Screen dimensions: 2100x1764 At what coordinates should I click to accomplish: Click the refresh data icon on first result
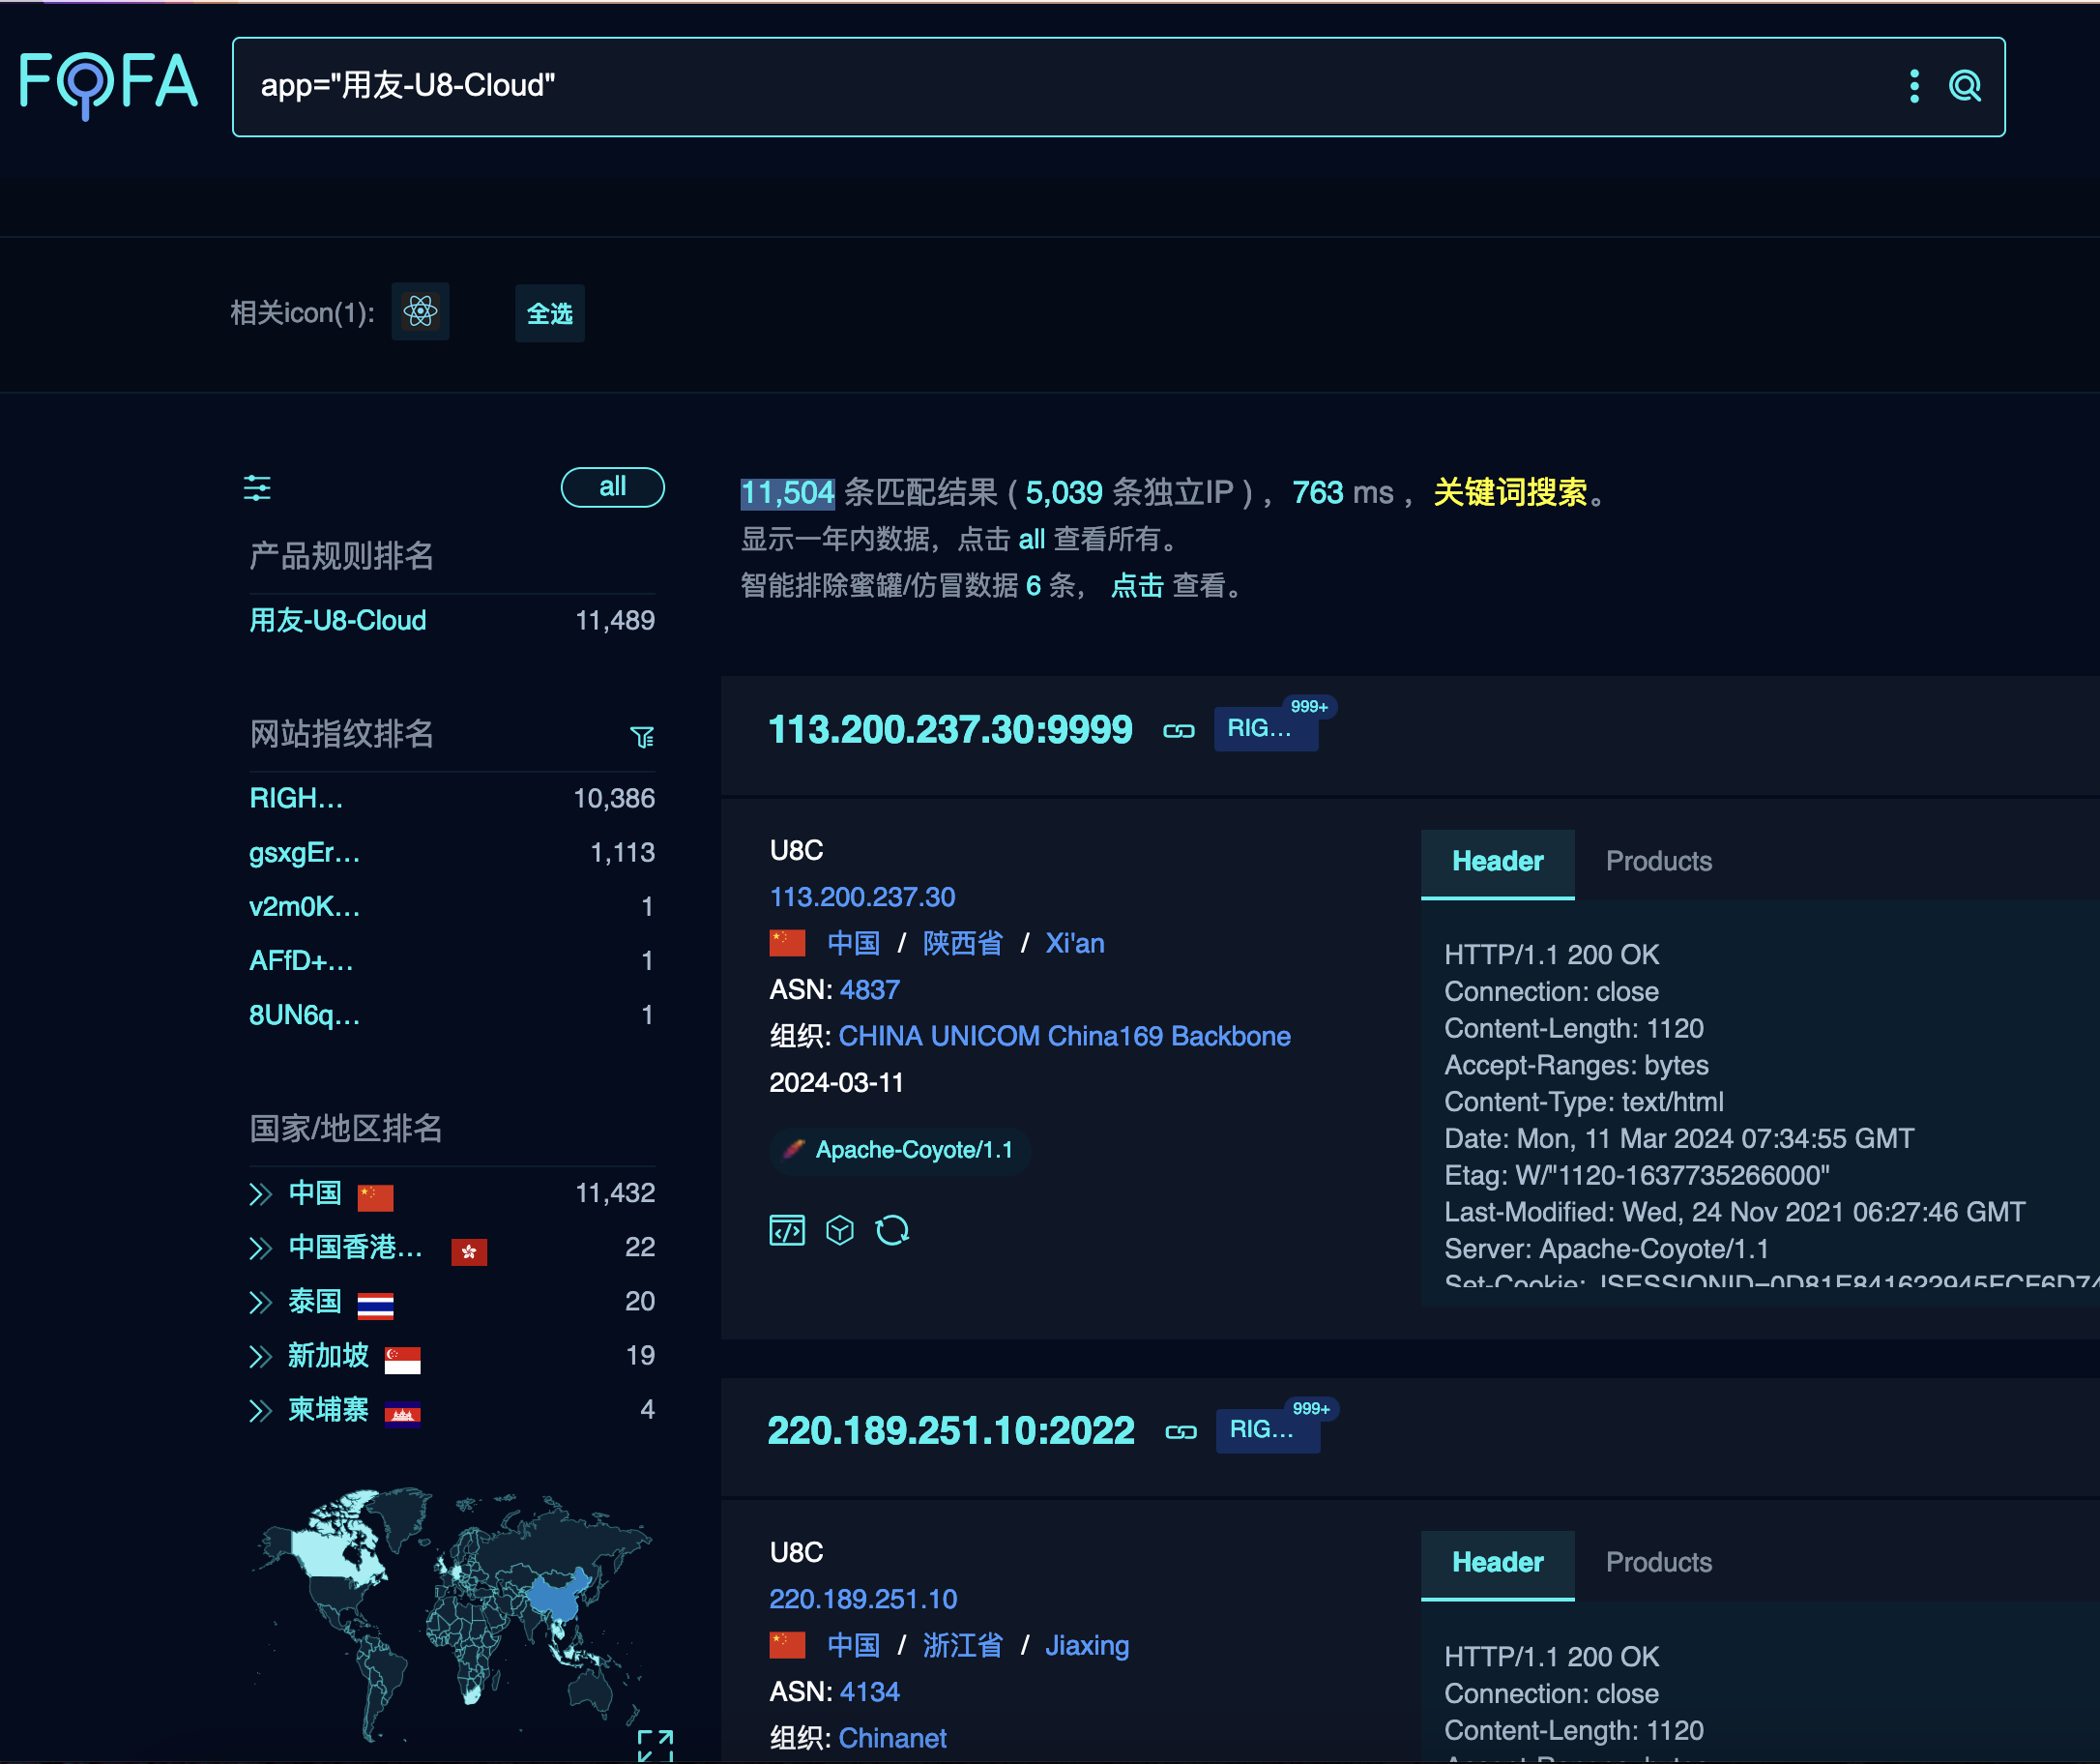point(893,1229)
